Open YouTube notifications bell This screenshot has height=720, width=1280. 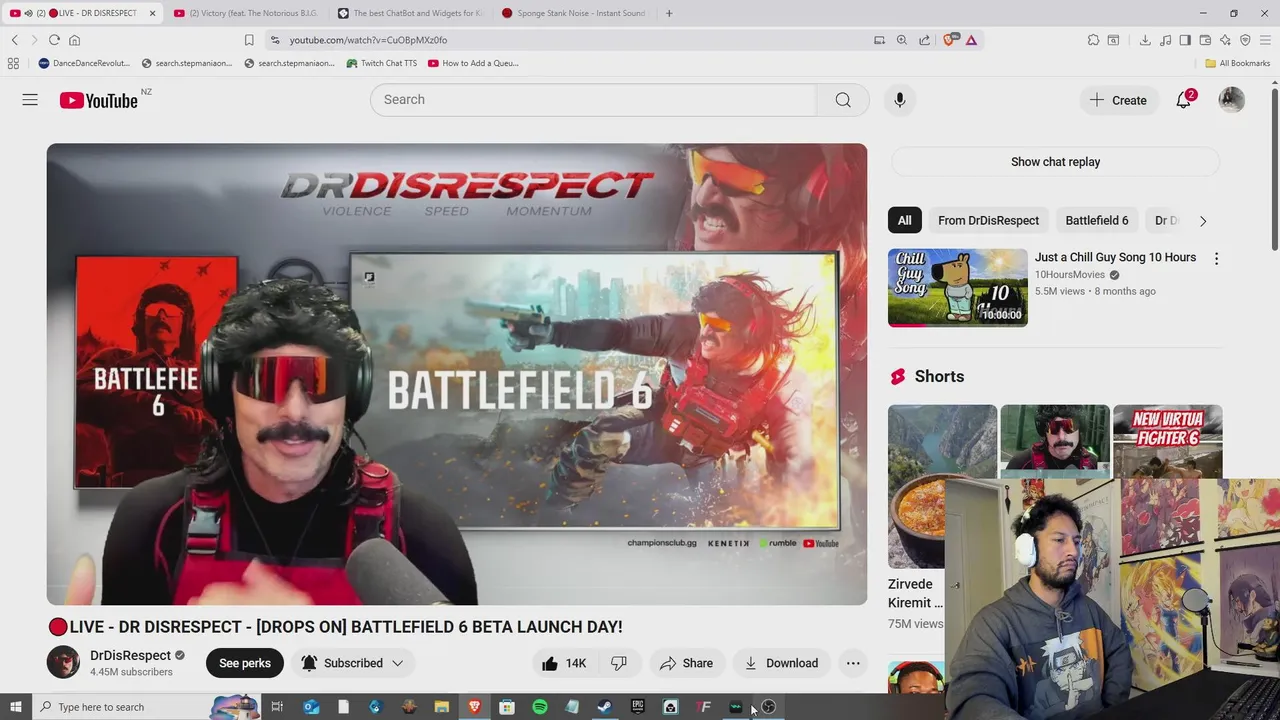pyautogui.click(x=1184, y=100)
